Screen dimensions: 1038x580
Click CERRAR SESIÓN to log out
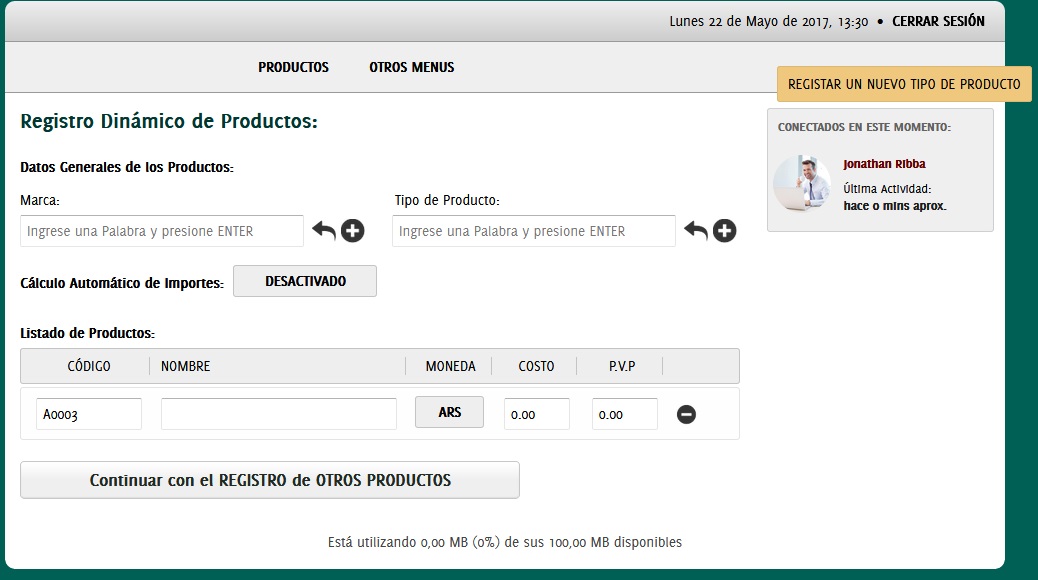pyautogui.click(x=938, y=21)
